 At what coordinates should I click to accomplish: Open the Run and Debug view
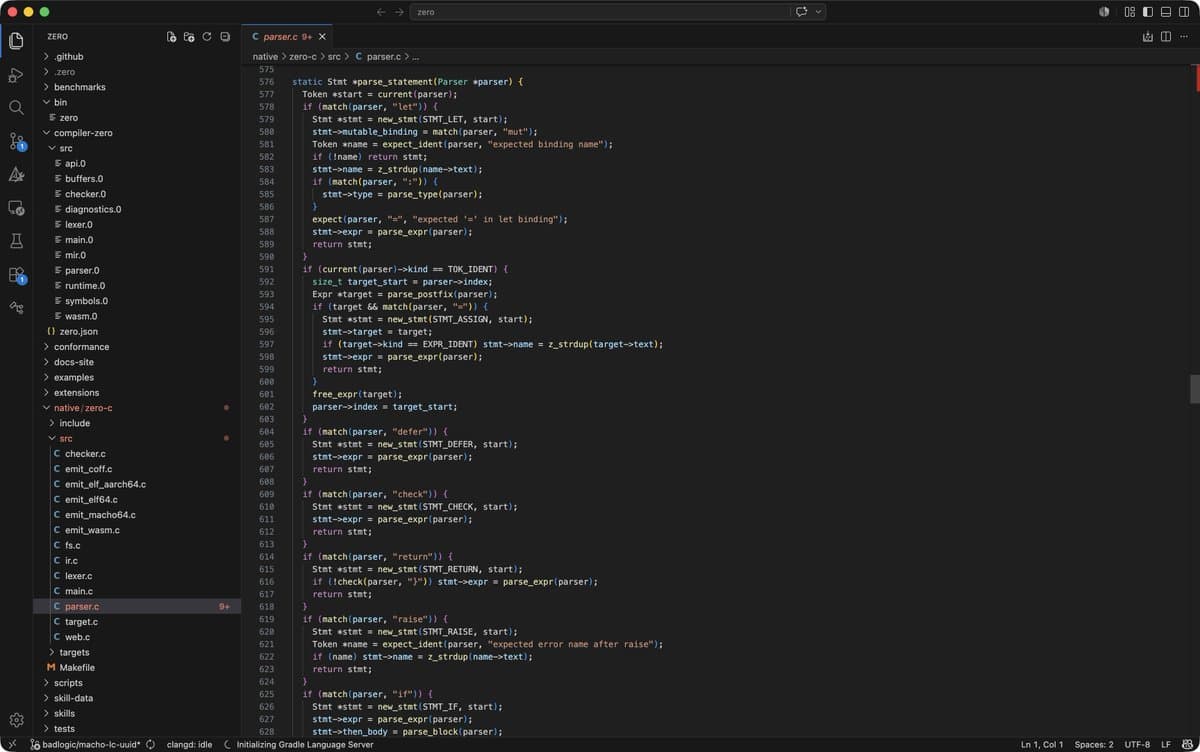click(x=16, y=75)
